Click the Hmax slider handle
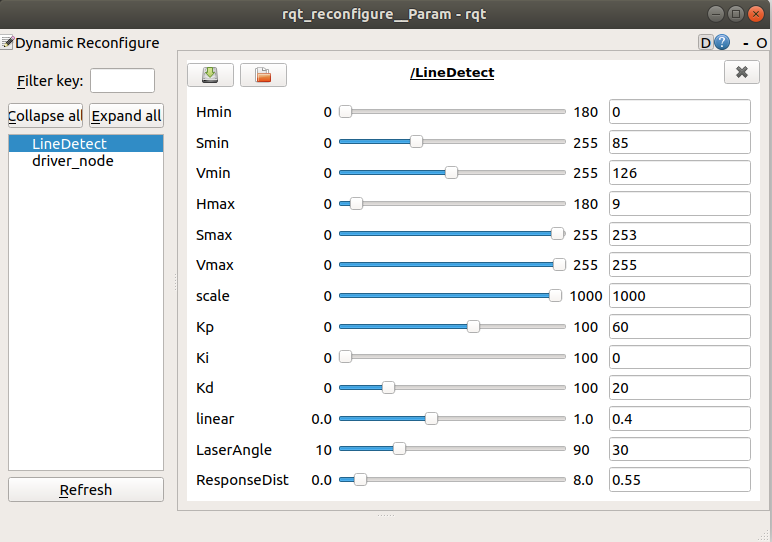 356,203
